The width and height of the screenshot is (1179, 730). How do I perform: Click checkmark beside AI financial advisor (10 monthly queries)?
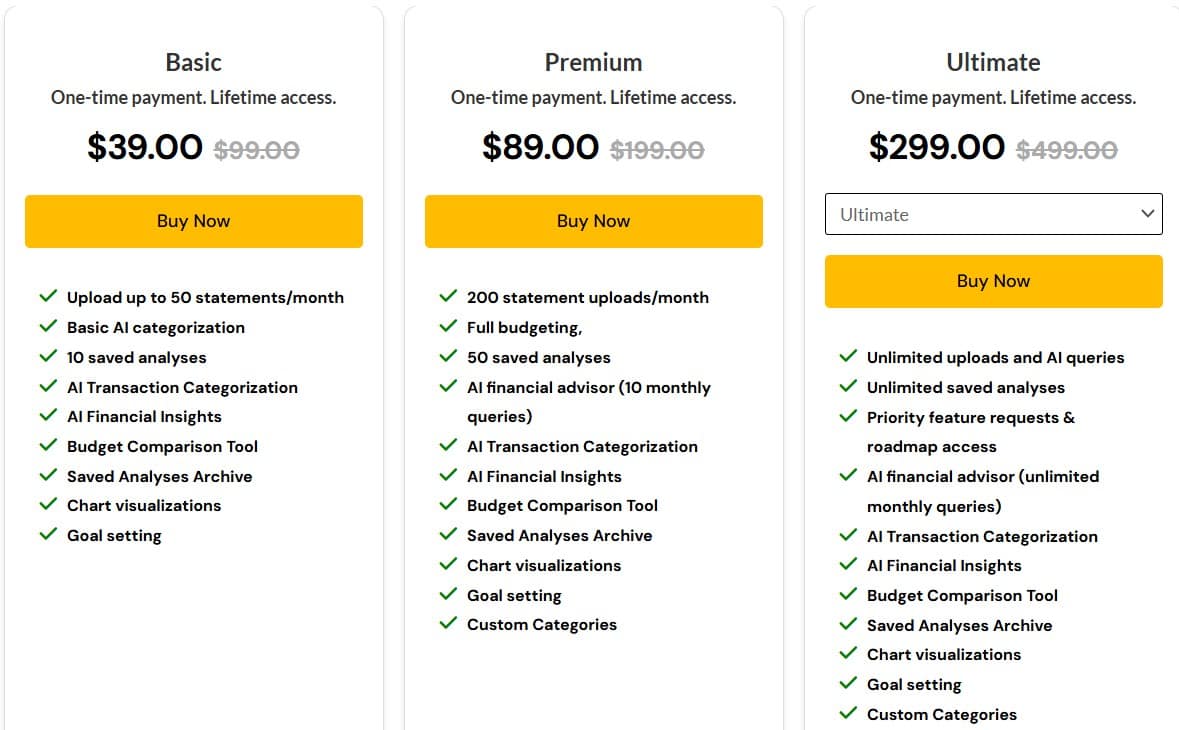448,387
